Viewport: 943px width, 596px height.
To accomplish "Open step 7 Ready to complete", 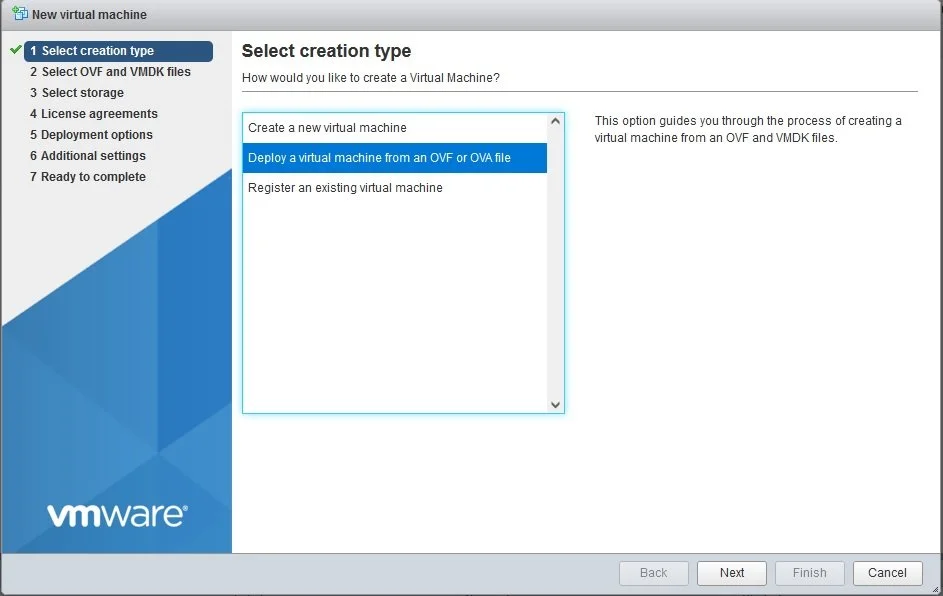I will click(x=88, y=177).
